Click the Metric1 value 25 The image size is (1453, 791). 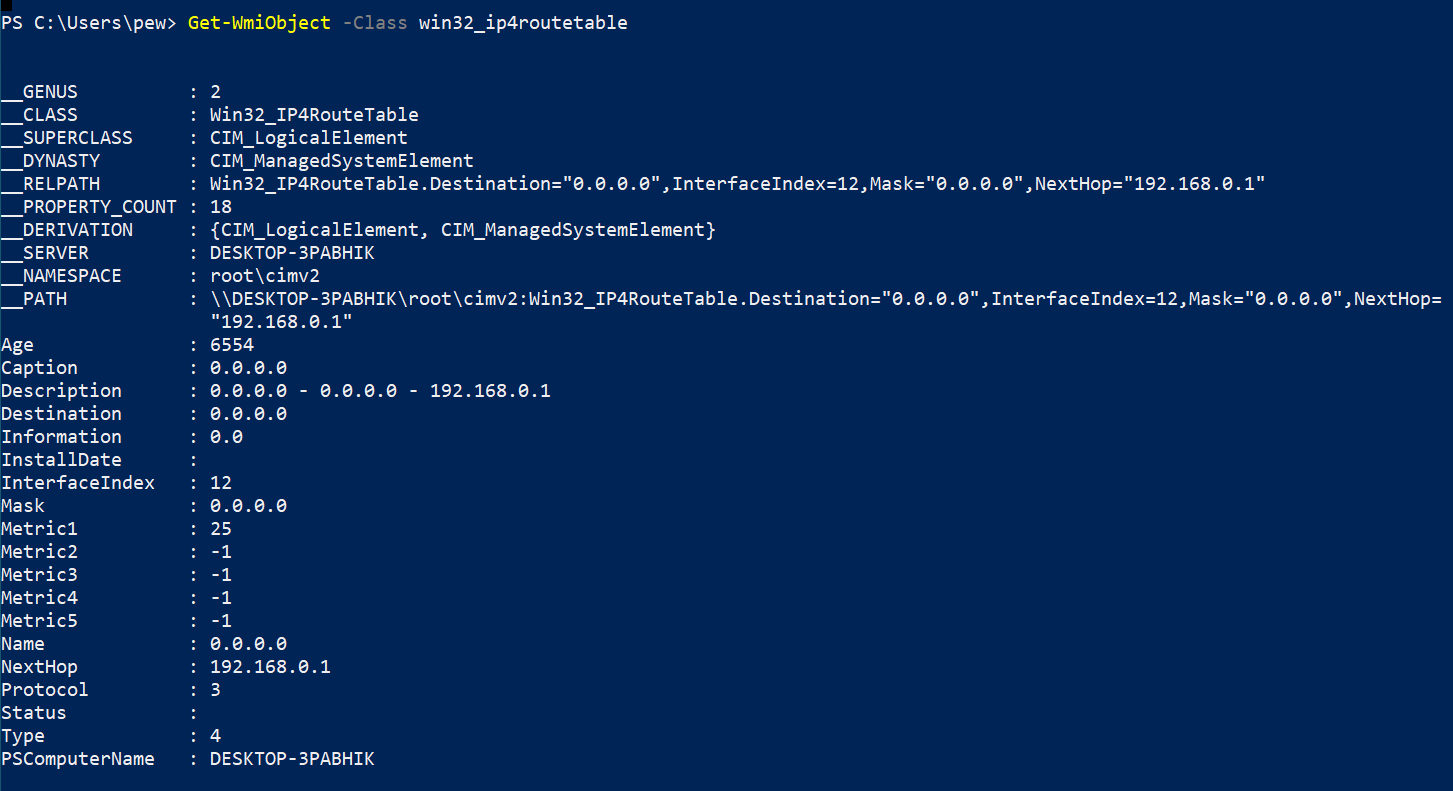click(221, 529)
